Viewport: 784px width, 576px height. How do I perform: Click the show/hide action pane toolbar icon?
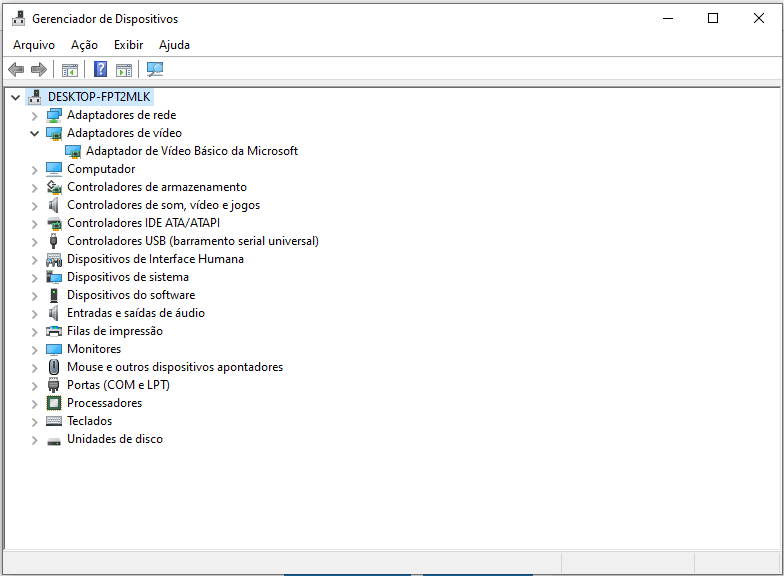point(124,70)
